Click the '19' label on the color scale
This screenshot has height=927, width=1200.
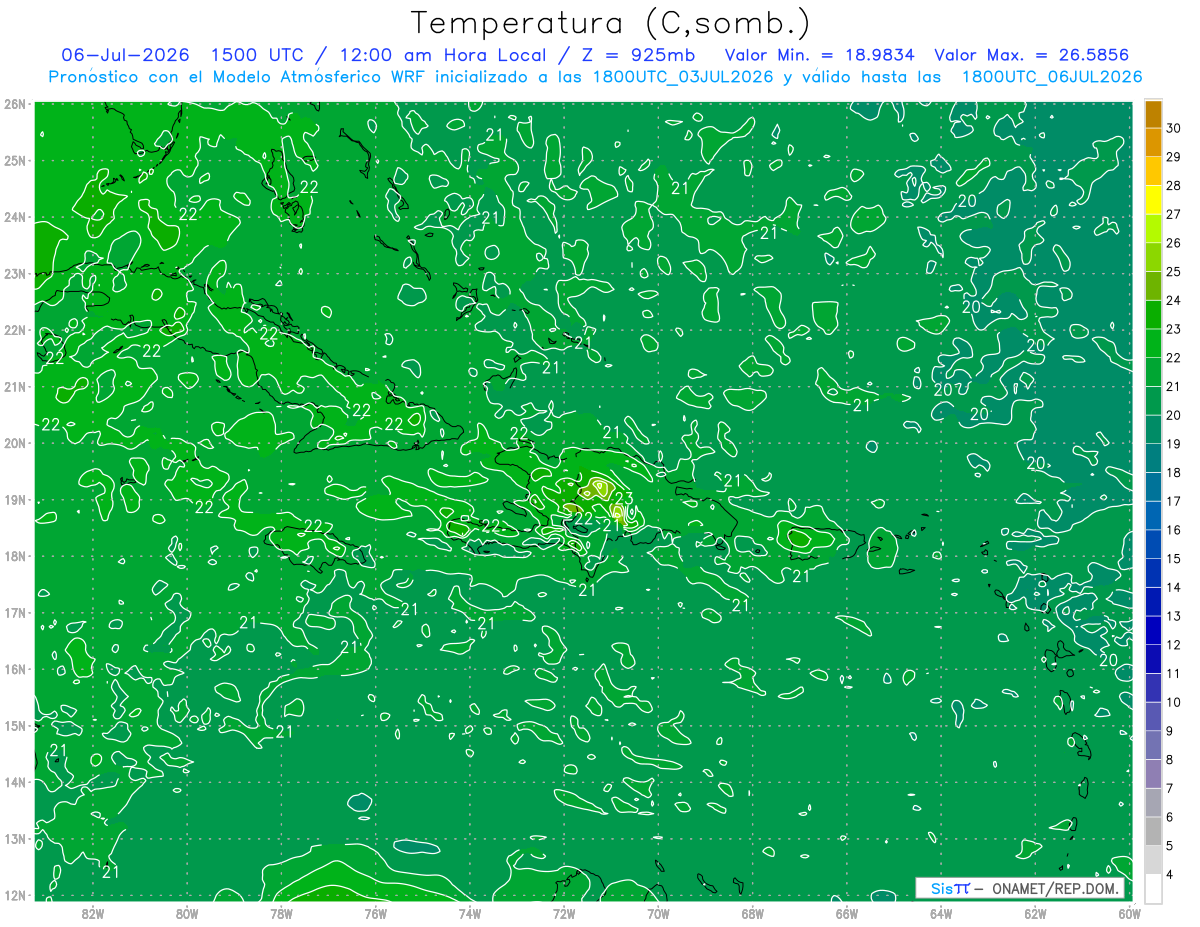[1174, 444]
